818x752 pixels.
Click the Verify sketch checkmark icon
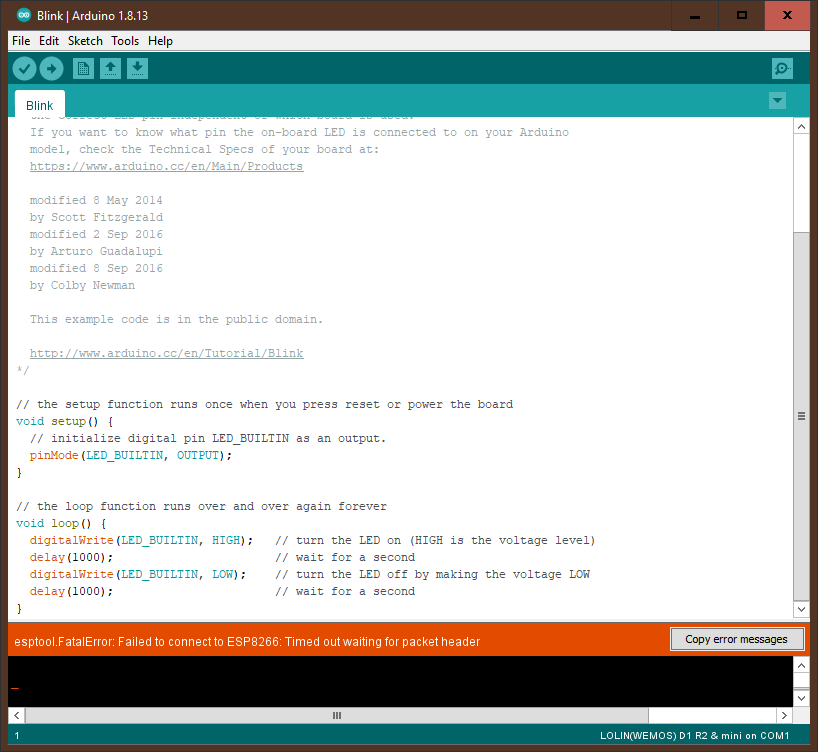coord(24,68)
